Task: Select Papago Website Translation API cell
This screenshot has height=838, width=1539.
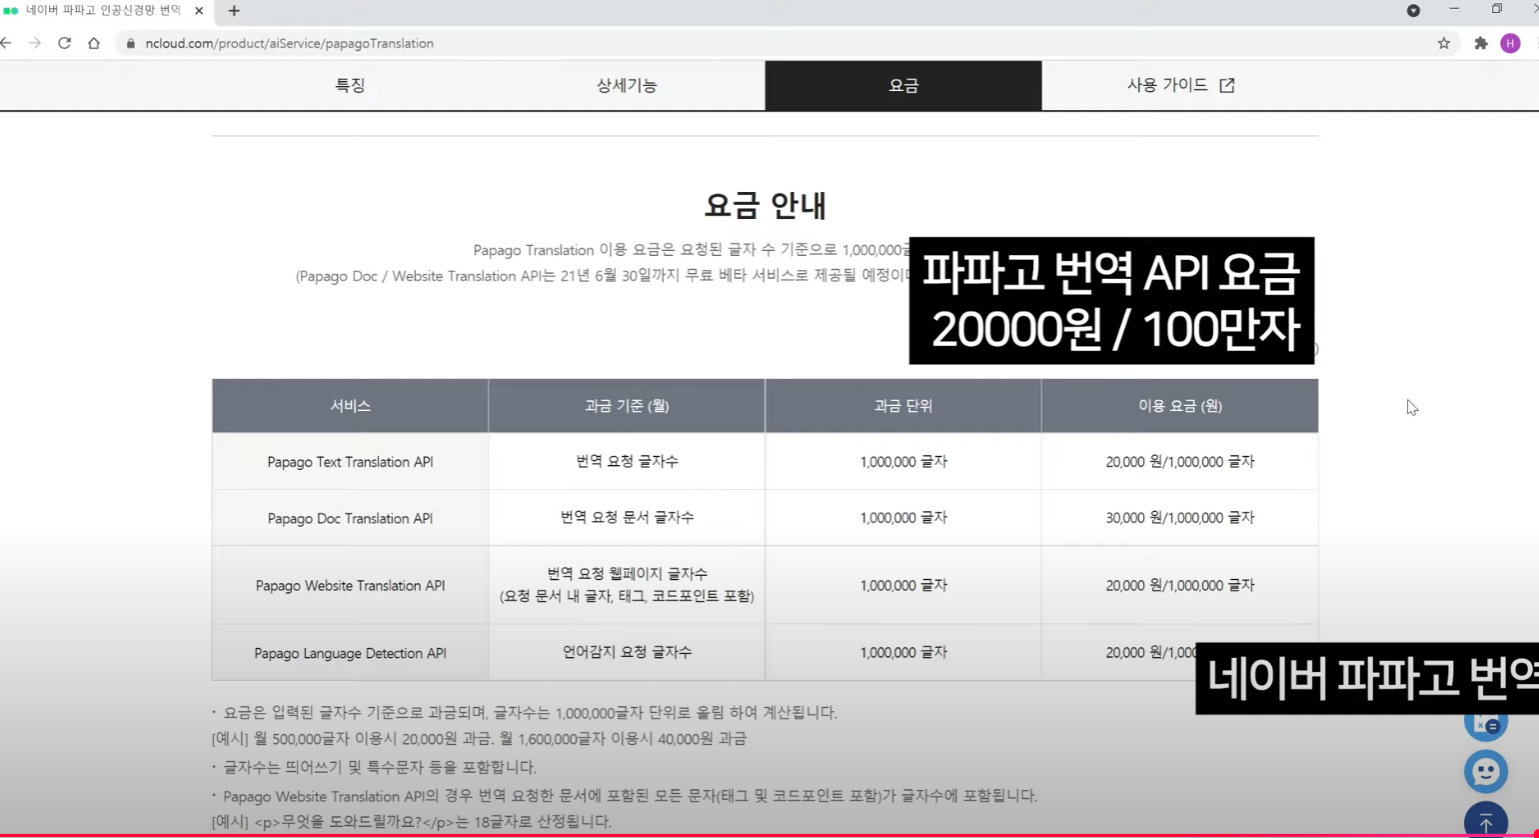Action: (x=350, y=586)
